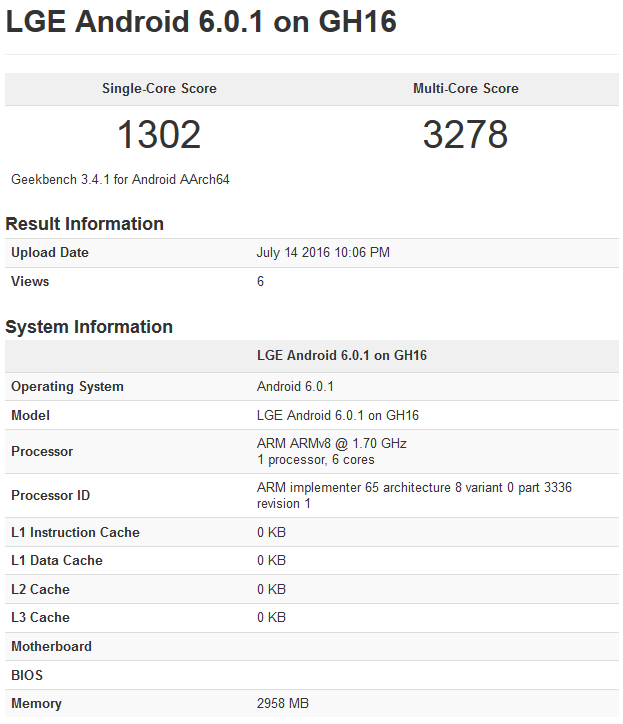Click the Result Information heading
The width and height of the screenshot is (623, 724).
[85, 224]
